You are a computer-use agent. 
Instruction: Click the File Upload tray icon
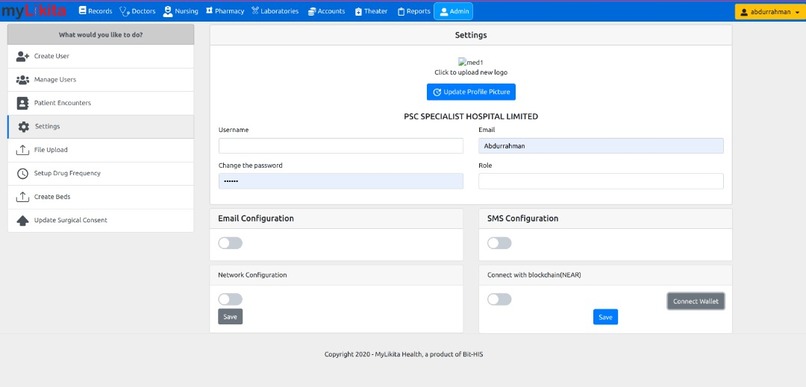point(23,150)
